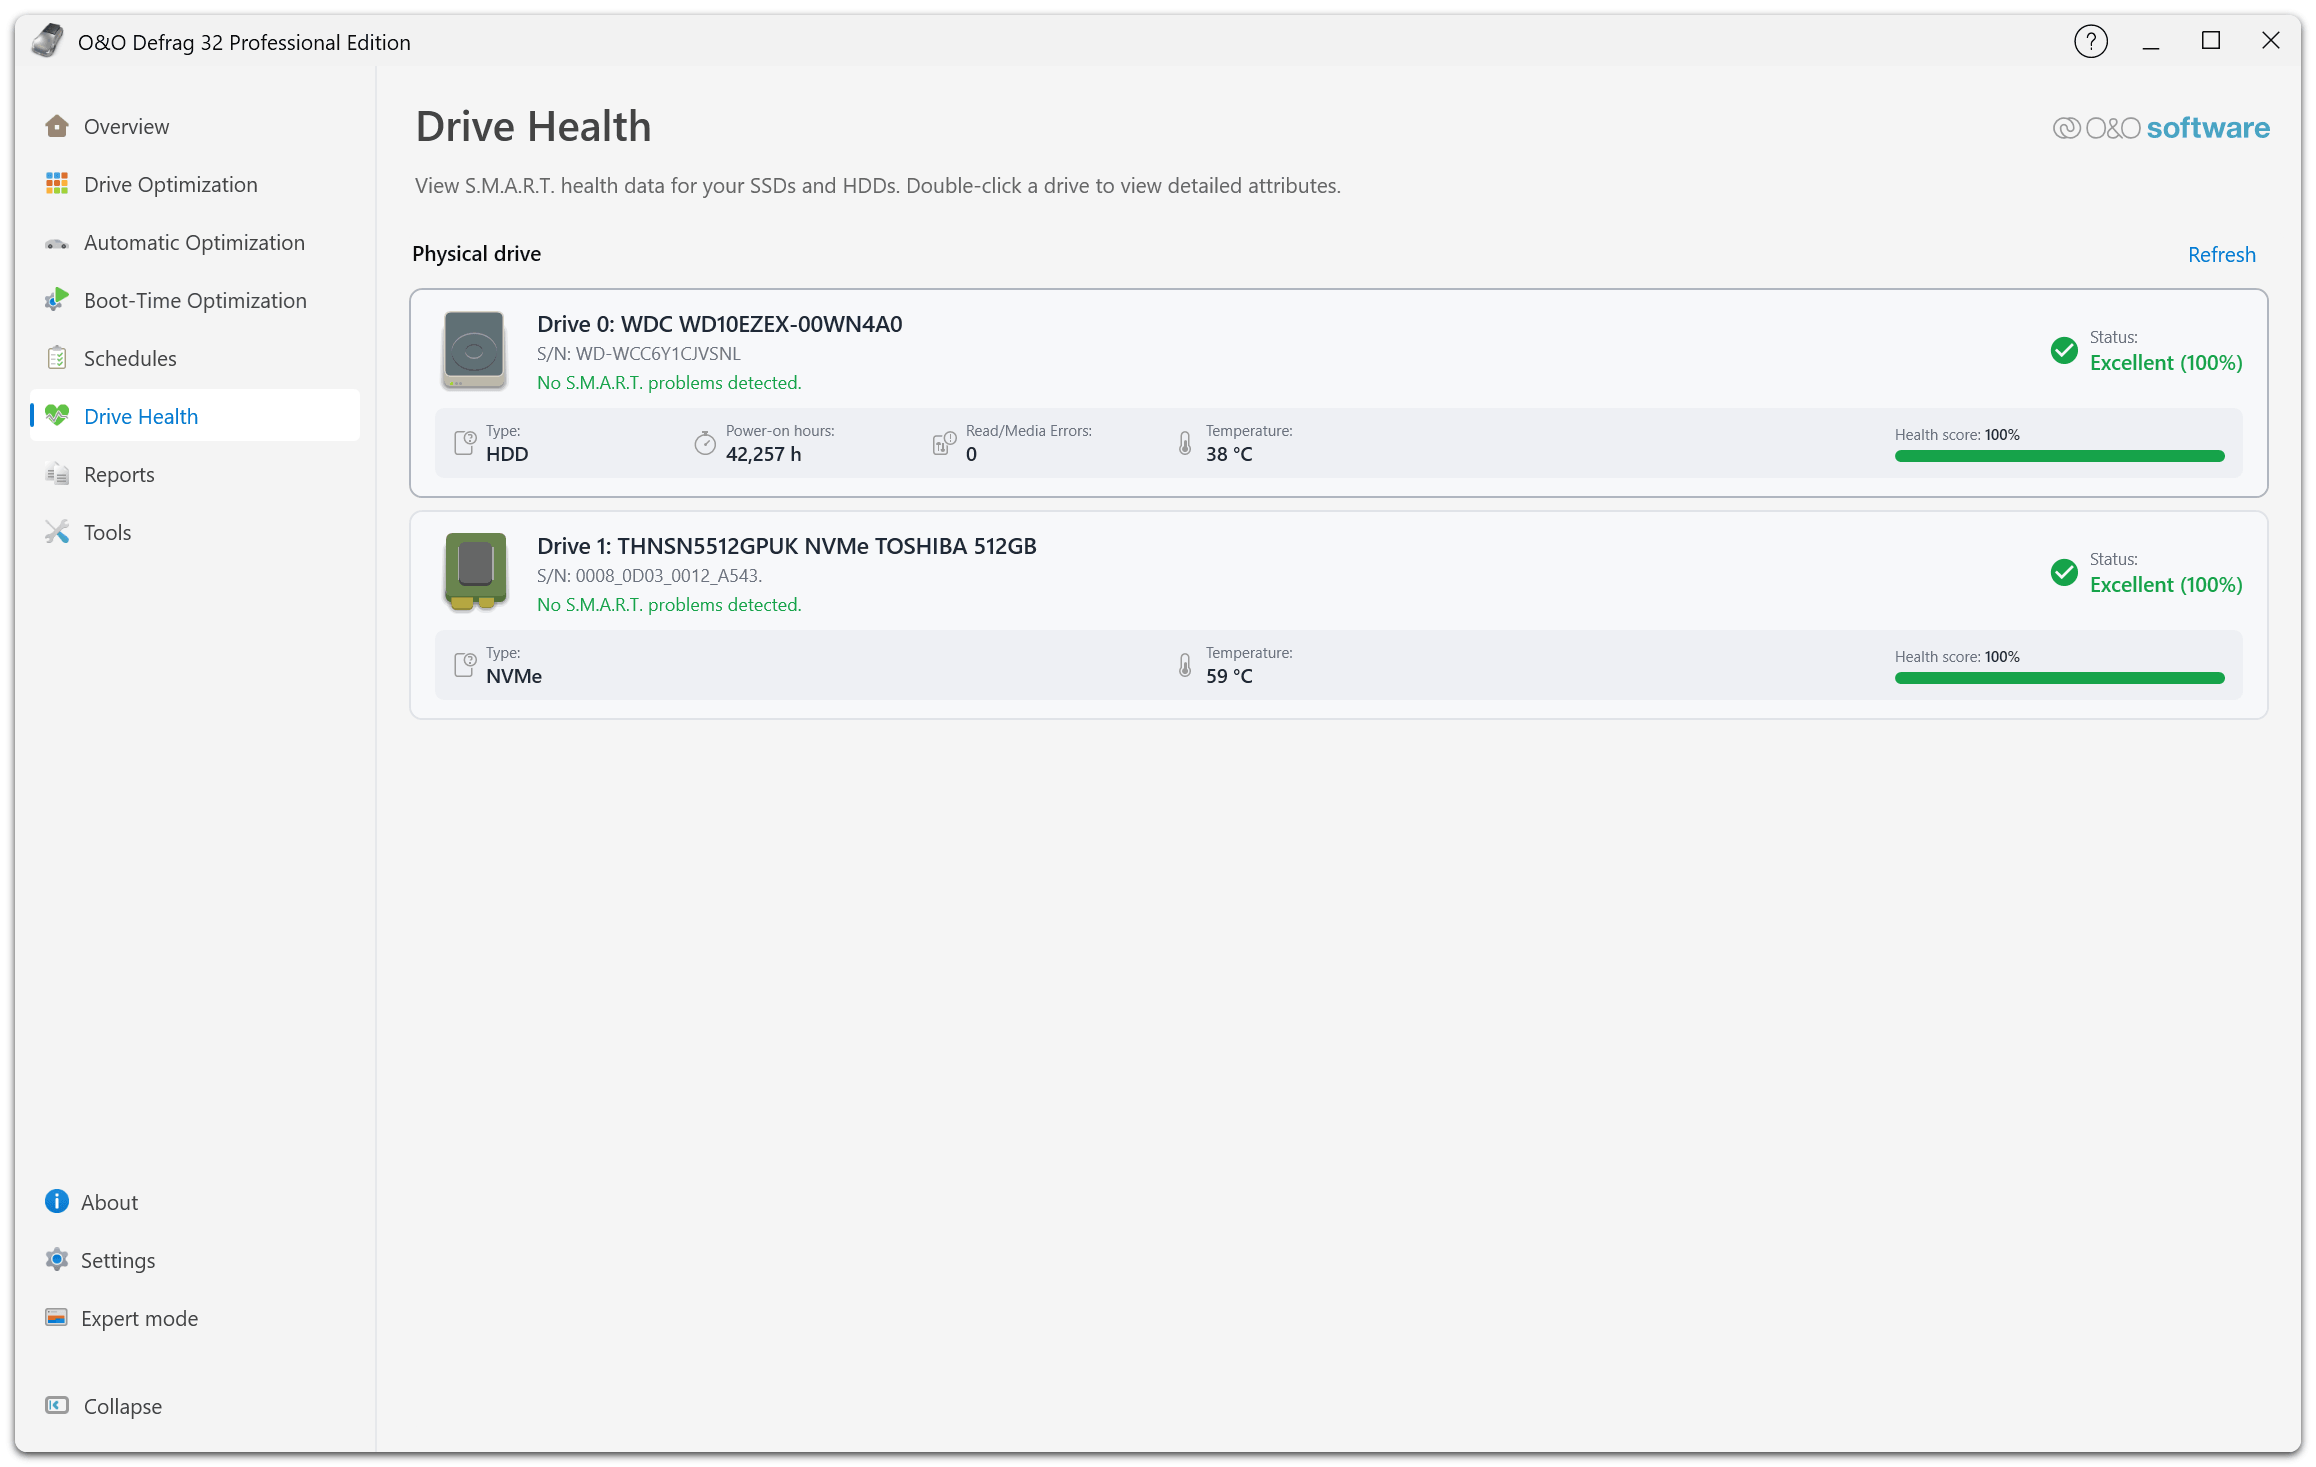Refresh the physical drive list
2316x1467 pixels.
pyautogui.click(x=2221, y=254)
